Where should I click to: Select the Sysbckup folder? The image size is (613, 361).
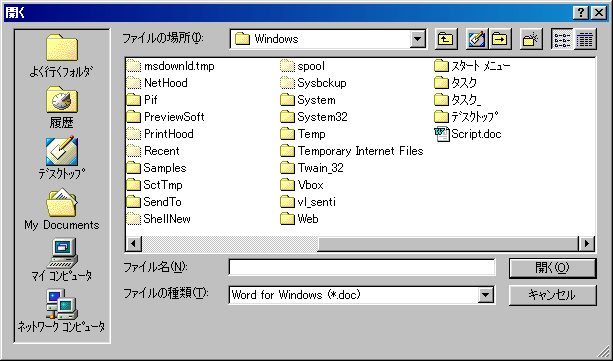pos(314,83)
